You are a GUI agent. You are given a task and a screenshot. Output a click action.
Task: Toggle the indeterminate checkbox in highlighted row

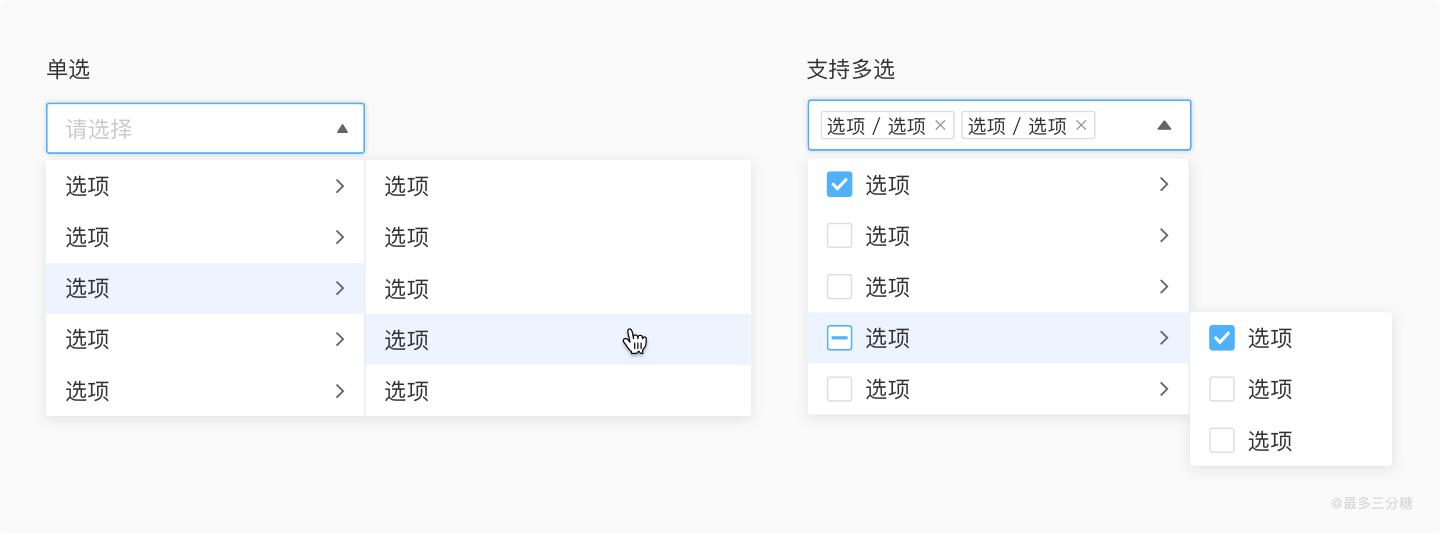(839, 339)
